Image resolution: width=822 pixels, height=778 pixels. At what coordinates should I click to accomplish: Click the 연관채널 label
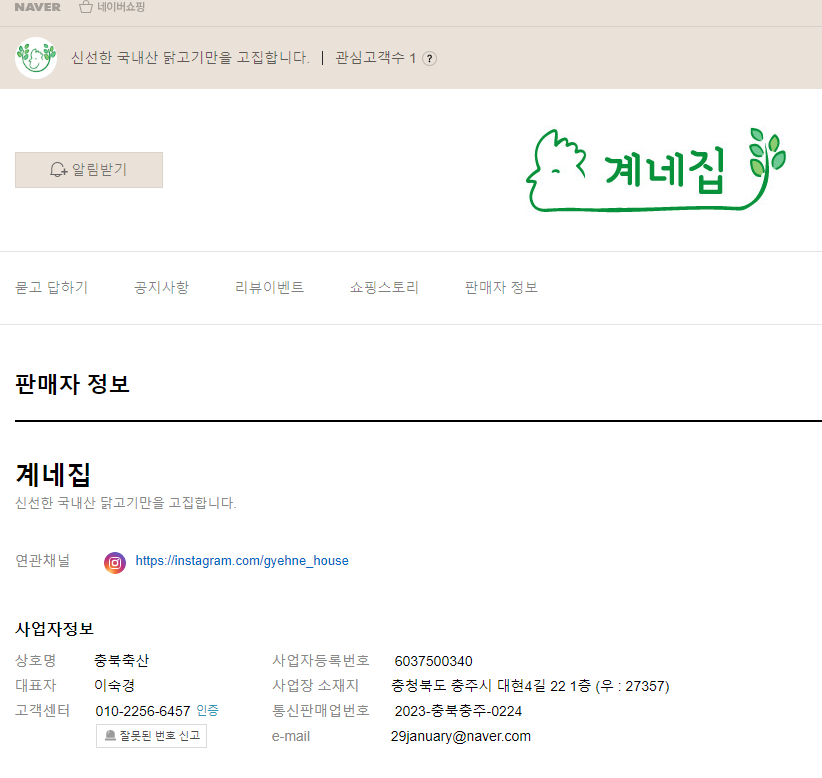[42, 560]
